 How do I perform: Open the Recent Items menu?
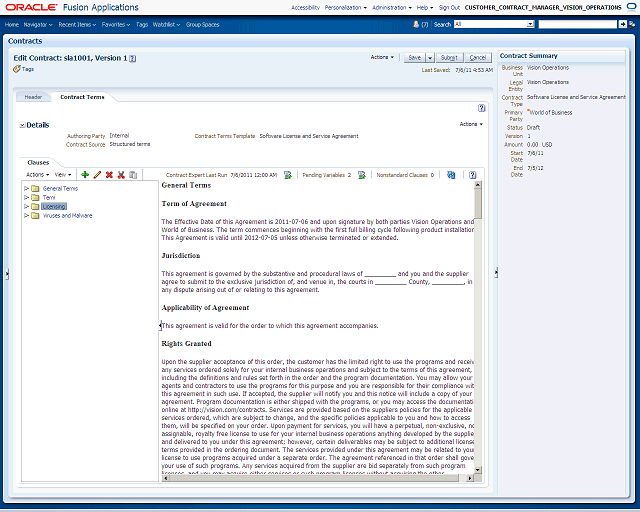[x=77, y=24]
